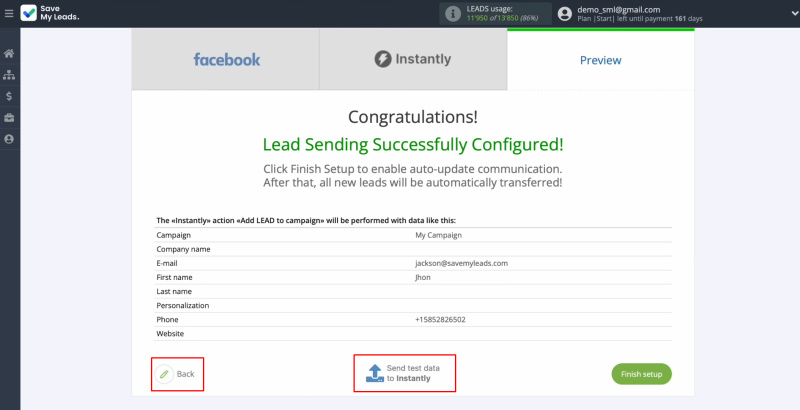
Task: Click the Company name row label
Action: (x=183, y=249)
